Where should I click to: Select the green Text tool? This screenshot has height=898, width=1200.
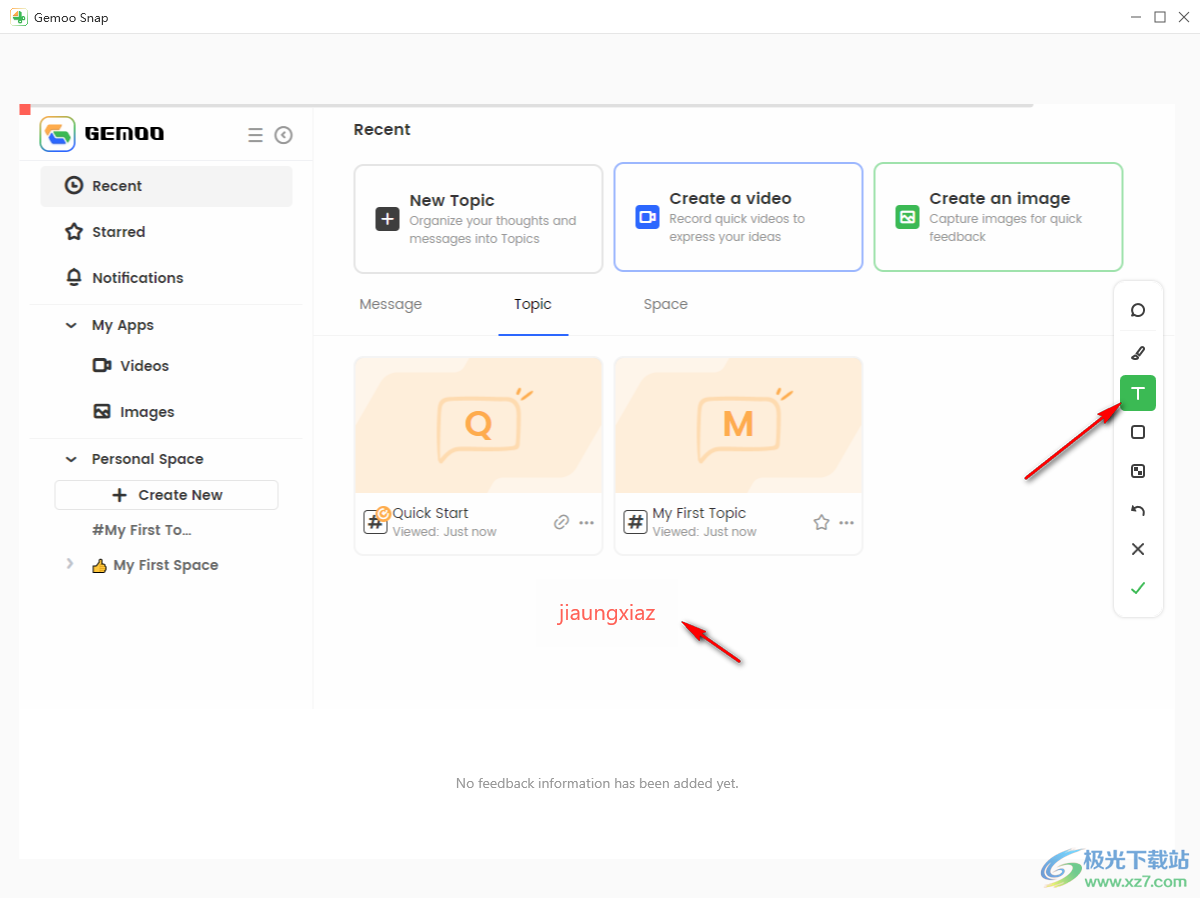[1137, 393]
